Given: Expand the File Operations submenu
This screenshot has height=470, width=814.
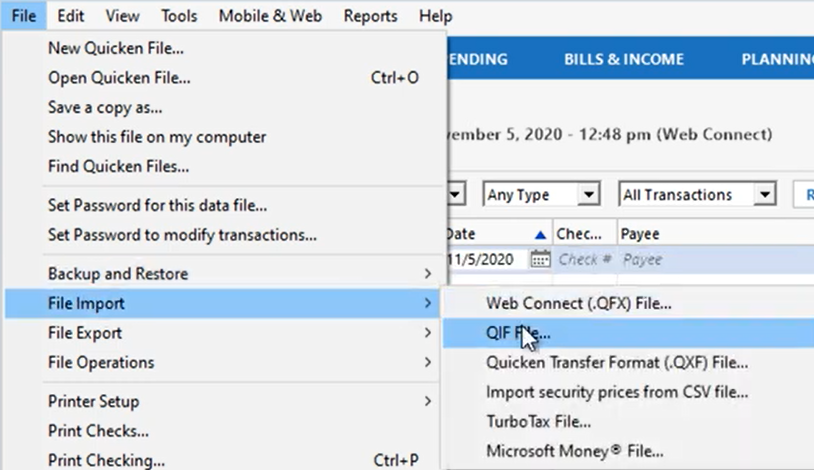Looking at the screenshot, I should pos(223,362).
